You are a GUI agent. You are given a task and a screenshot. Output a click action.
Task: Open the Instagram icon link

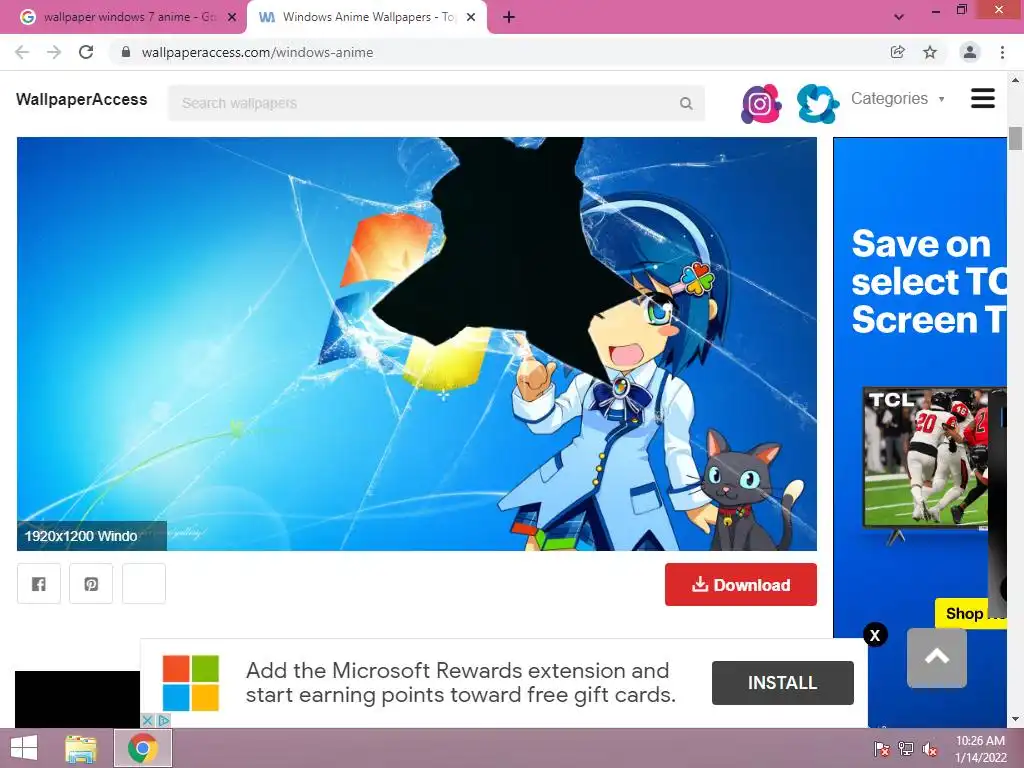click(761, 103)
